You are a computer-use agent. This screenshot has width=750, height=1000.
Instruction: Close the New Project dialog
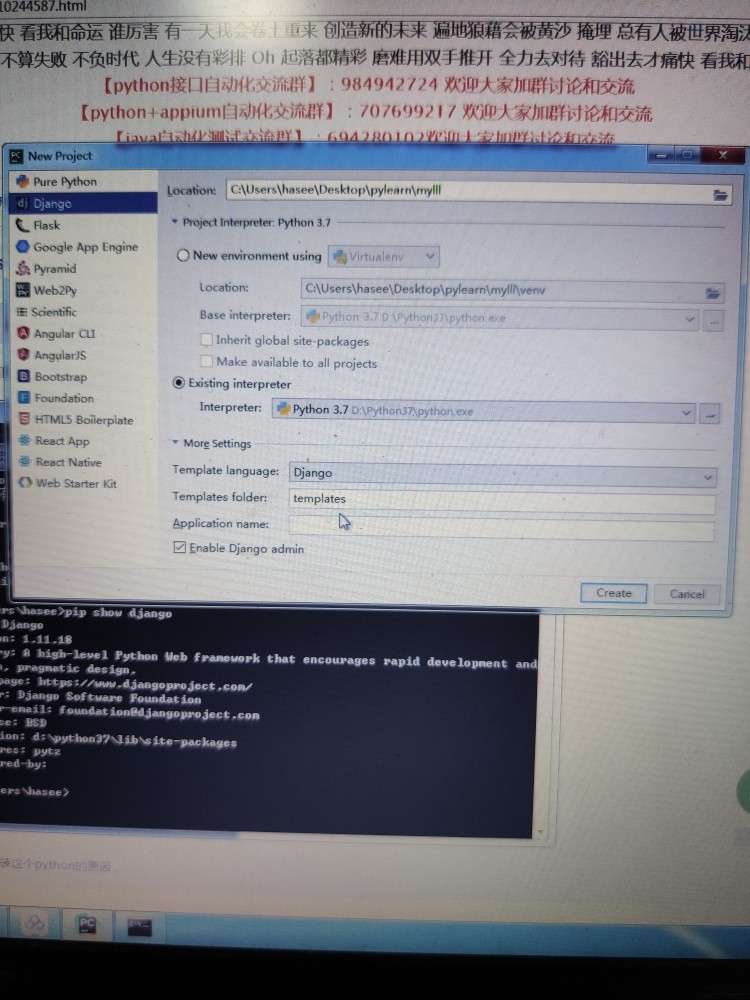click(x=723, y=155)
